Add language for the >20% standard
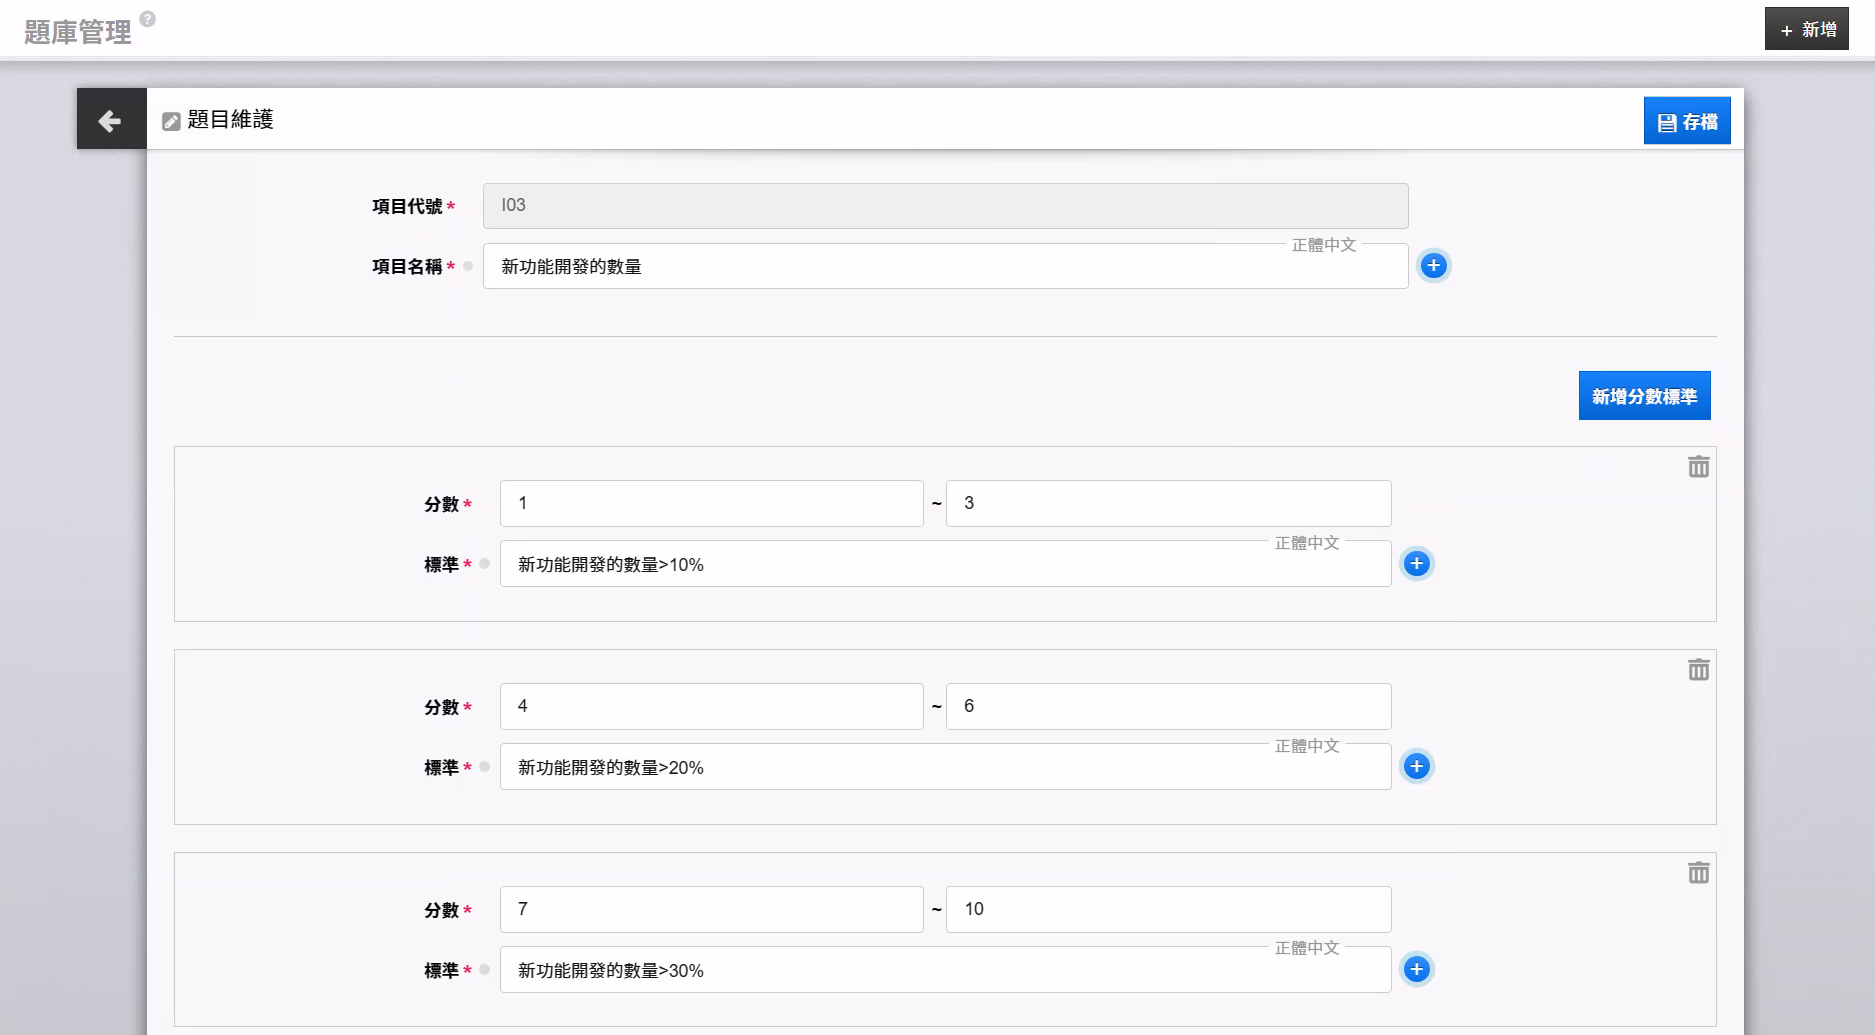Image resolution: width=1875 pixels, height=1035 pixels. (1416, 767)
